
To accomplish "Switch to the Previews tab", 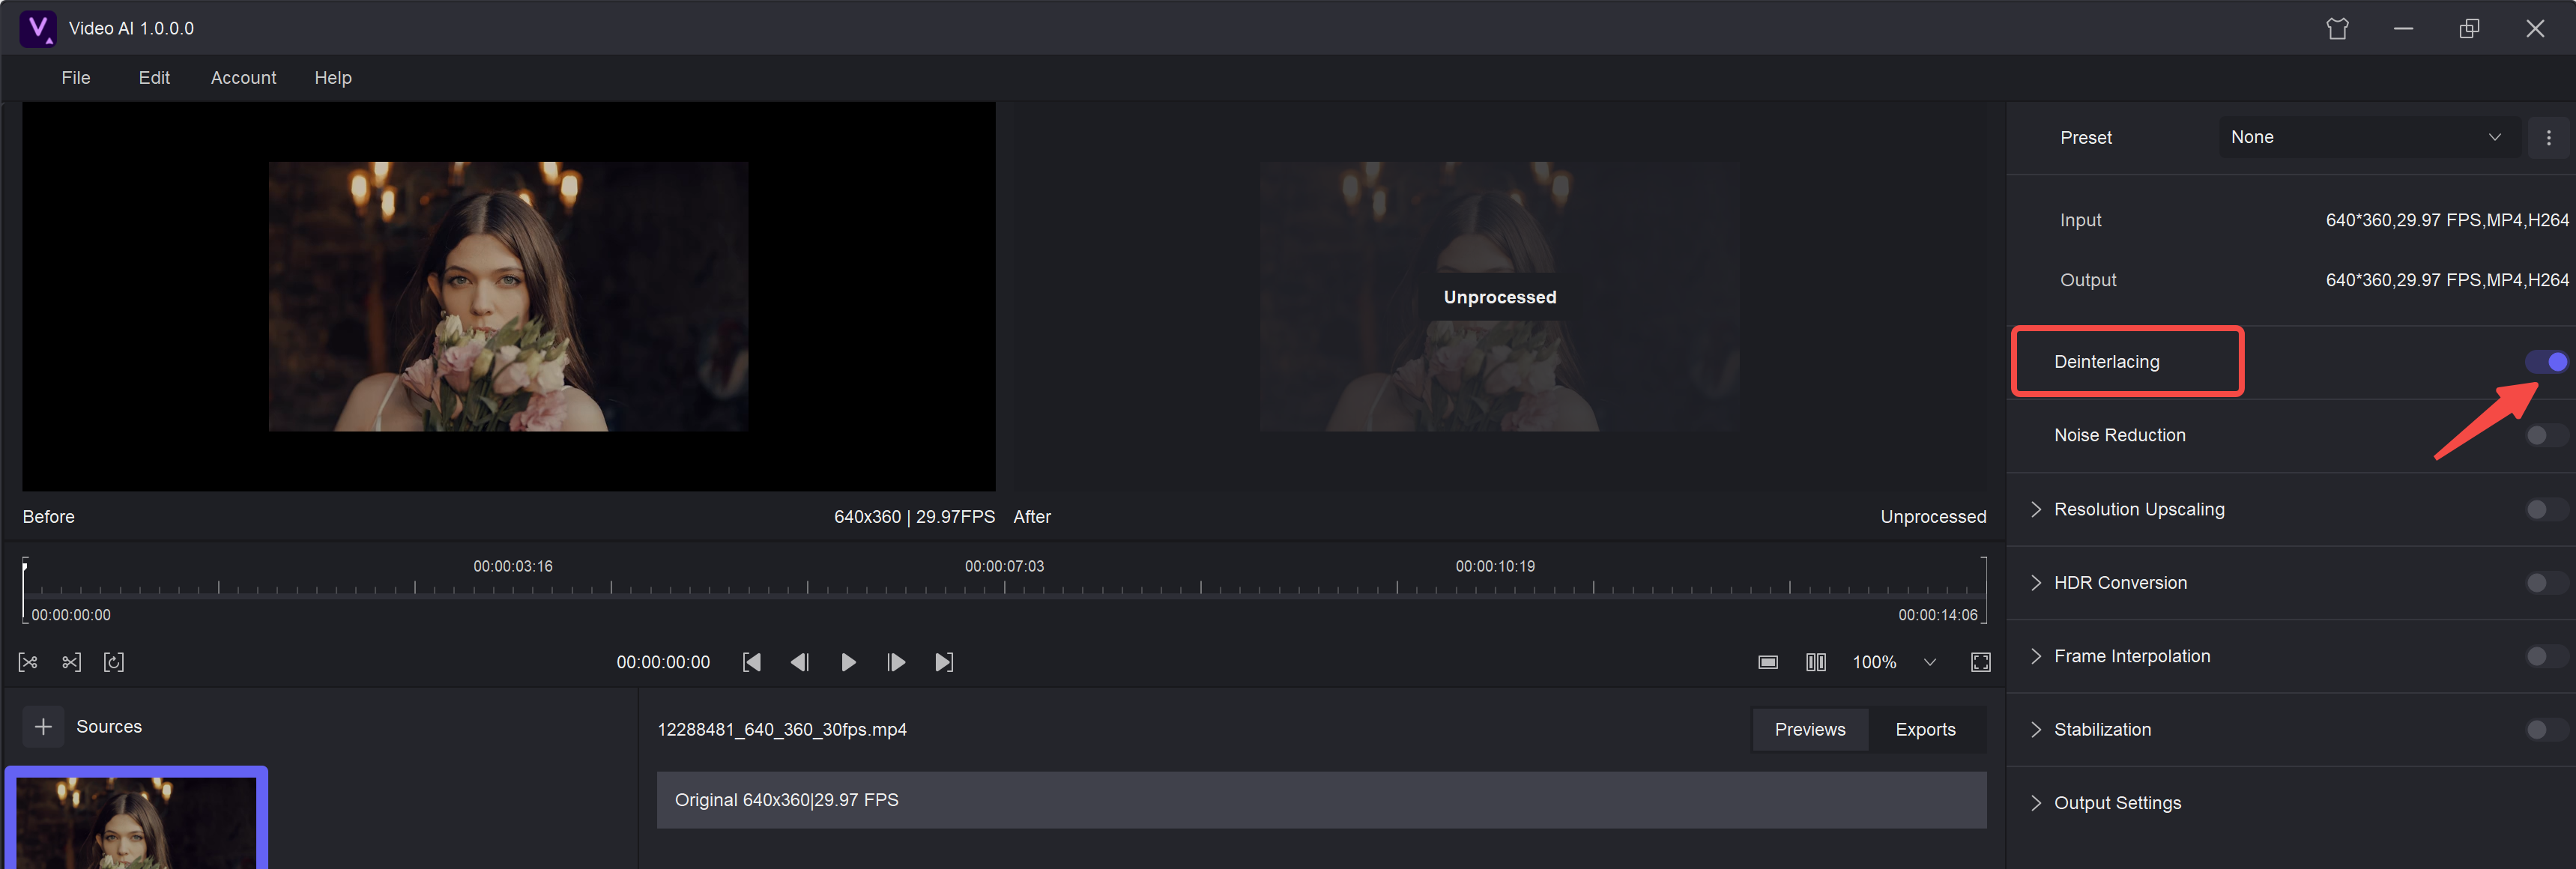I will pyautogui.click(x=1810, y=730).
